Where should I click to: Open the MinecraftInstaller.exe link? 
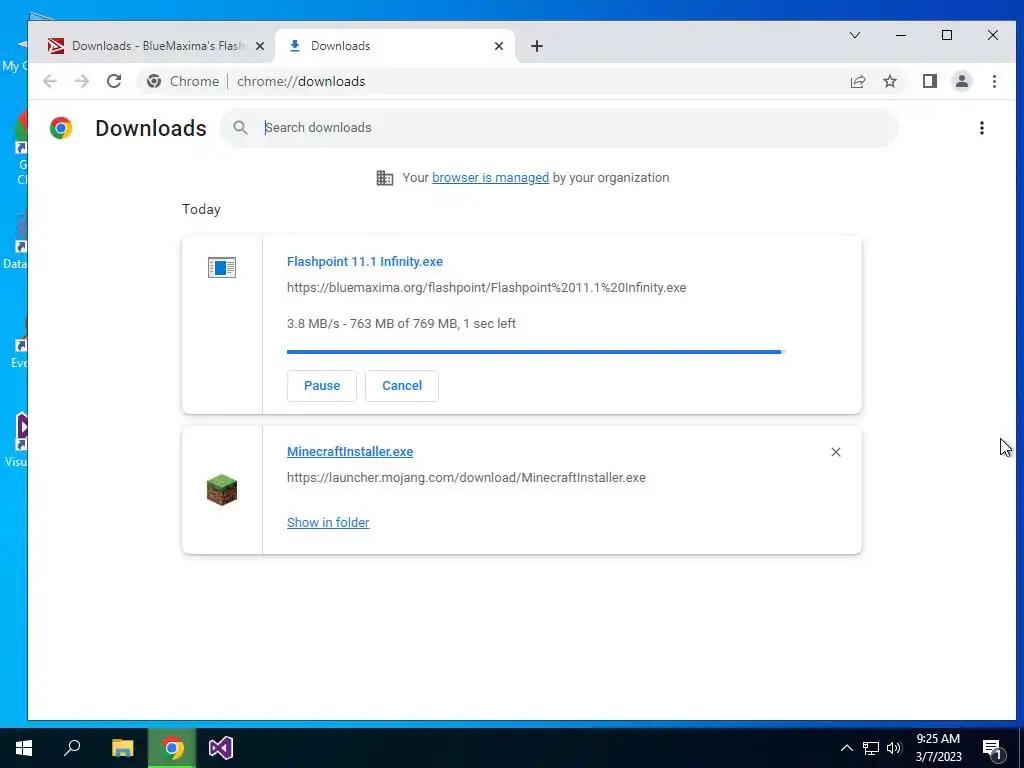[x=350, y=452]
